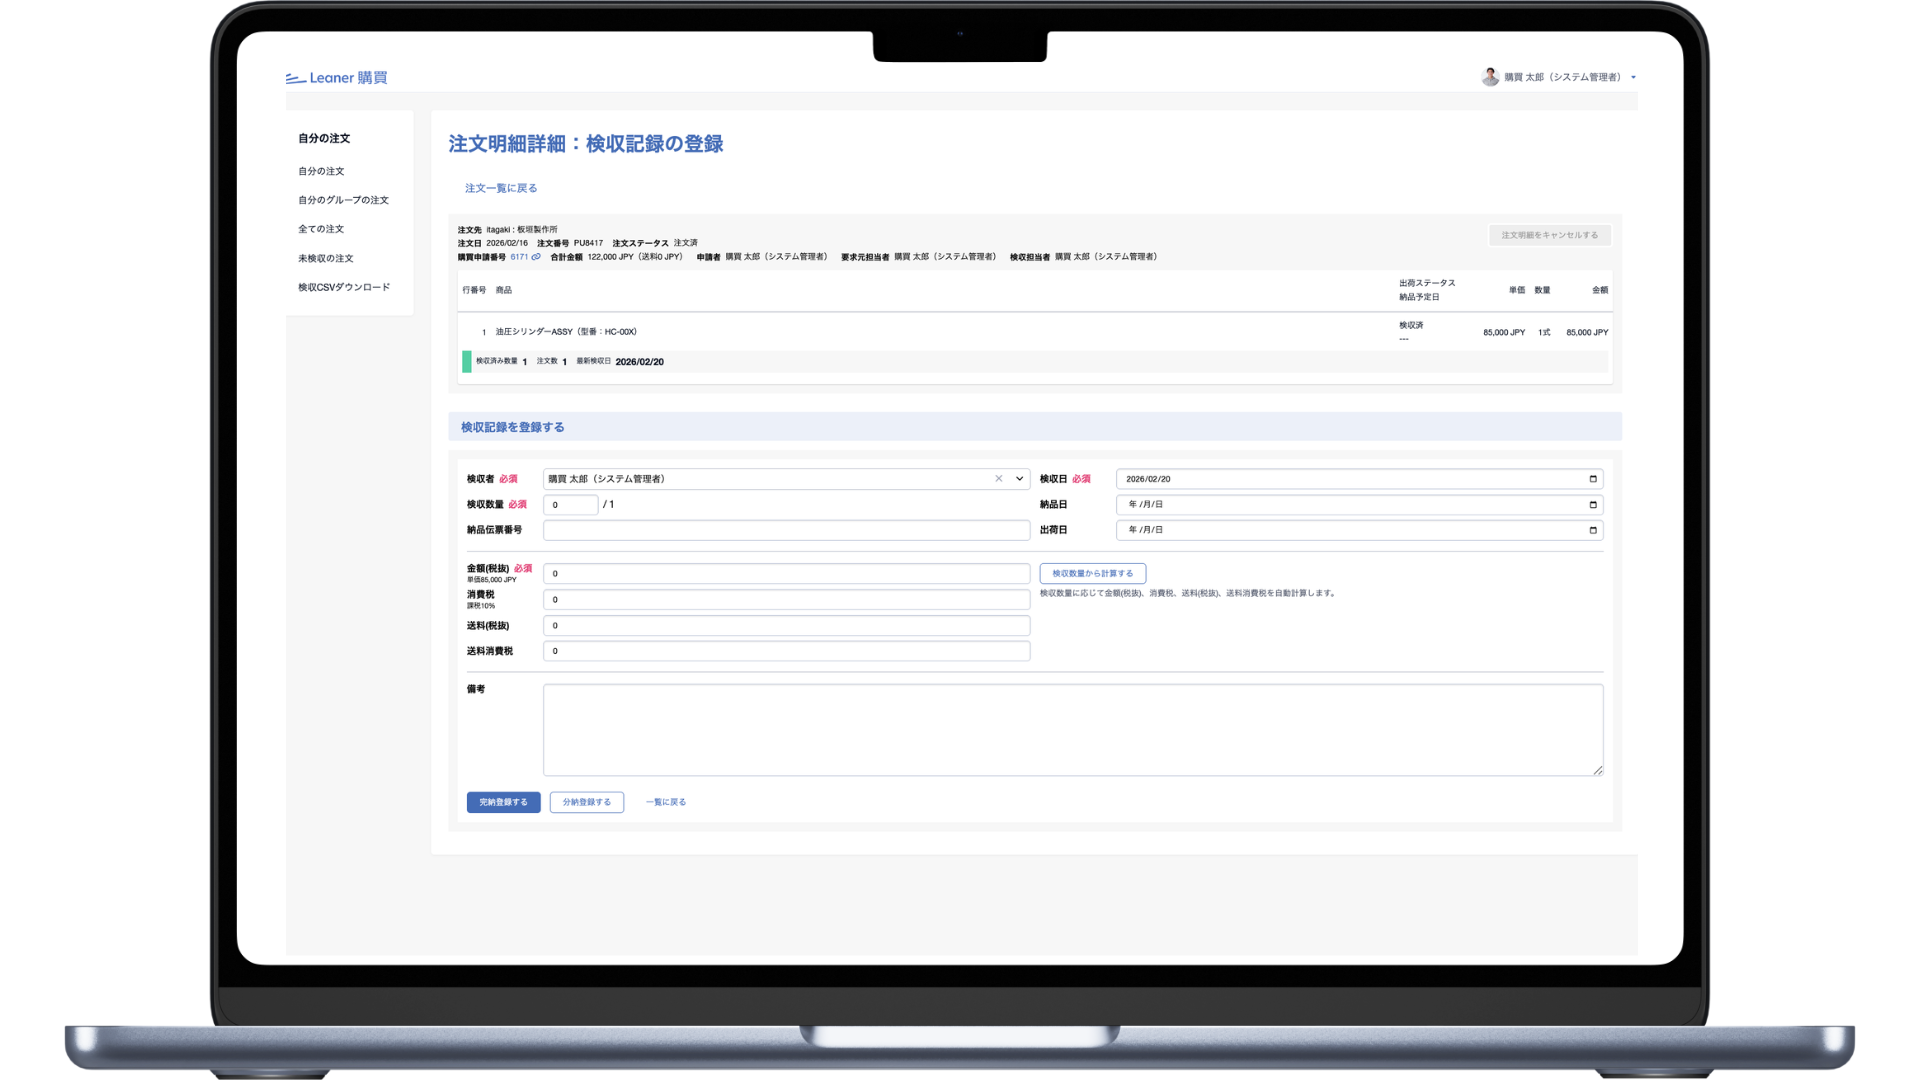Open purchase request 6171

point(518,256)
